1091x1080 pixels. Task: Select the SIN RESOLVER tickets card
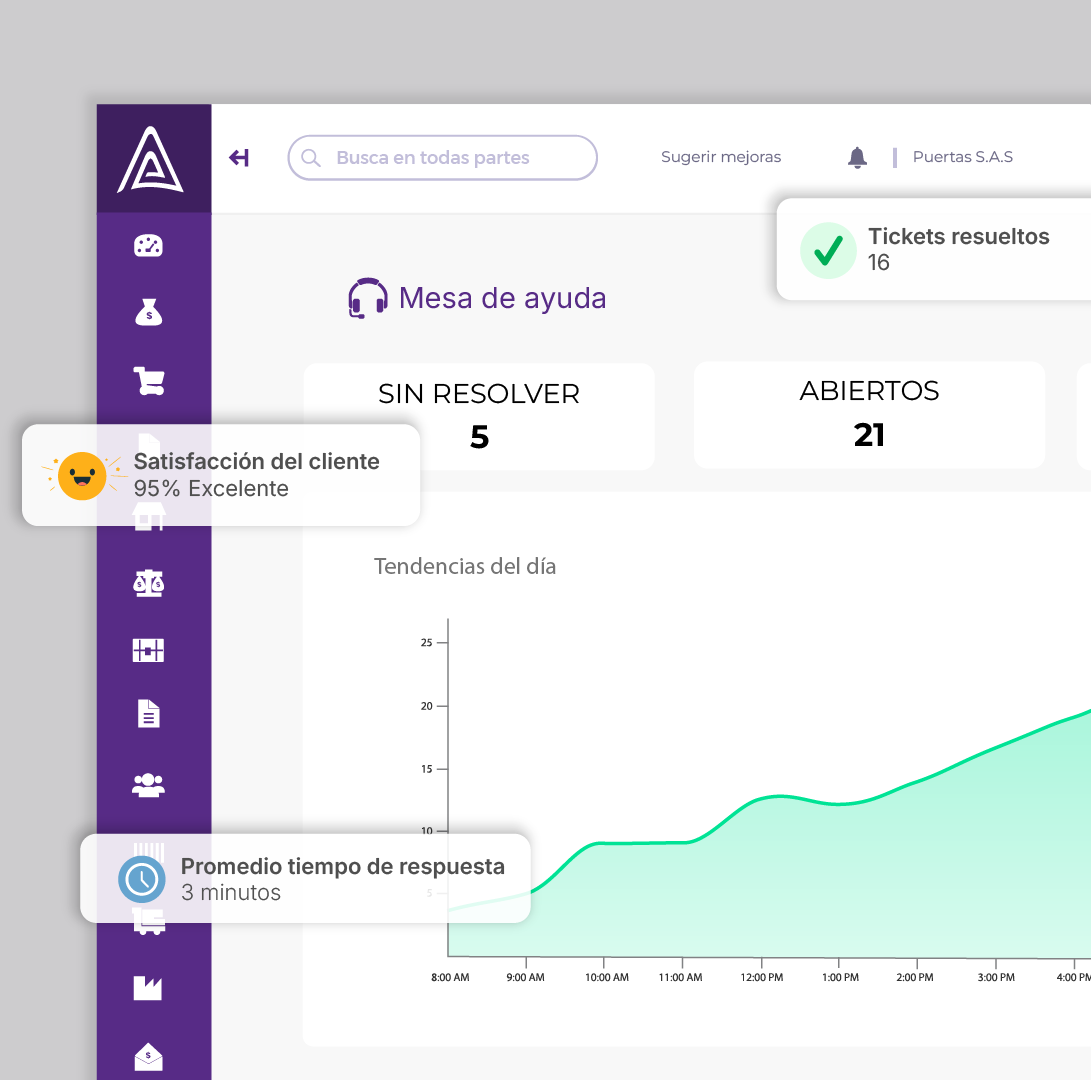pyautogui.click(x=479, y=416)
